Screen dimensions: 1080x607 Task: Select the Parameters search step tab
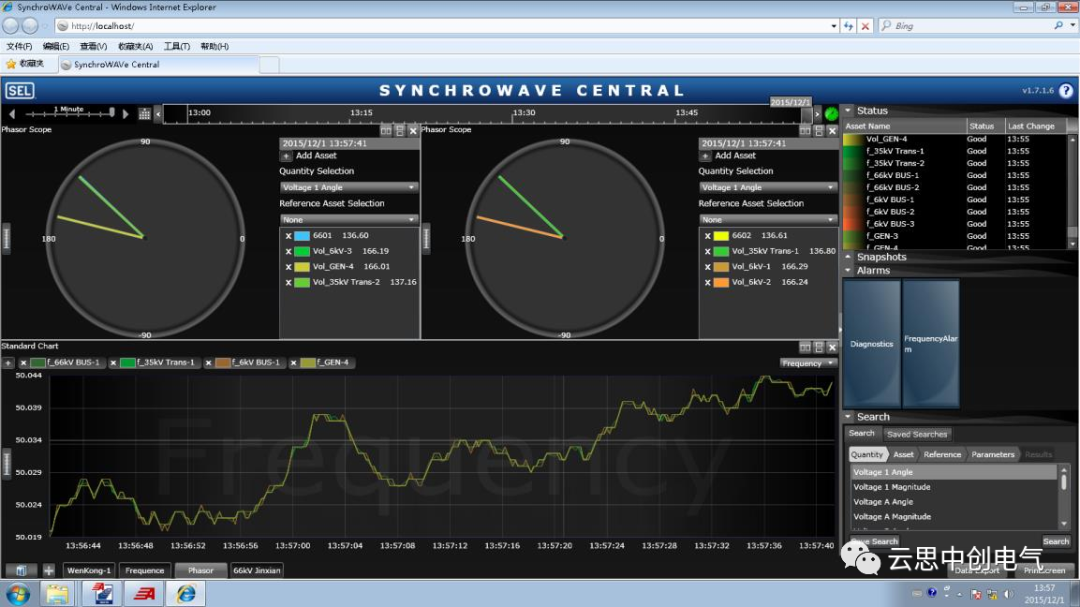coord(993,455)
